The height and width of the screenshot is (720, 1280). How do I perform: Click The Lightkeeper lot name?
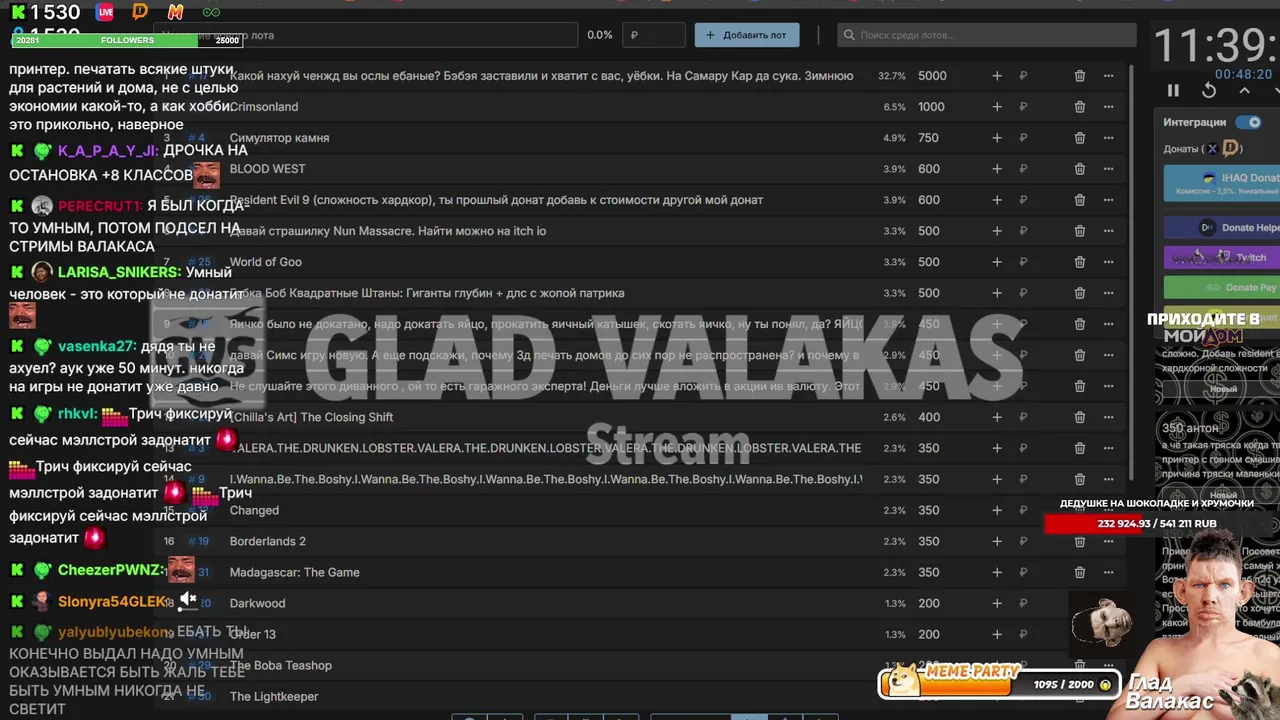point(274,696)
